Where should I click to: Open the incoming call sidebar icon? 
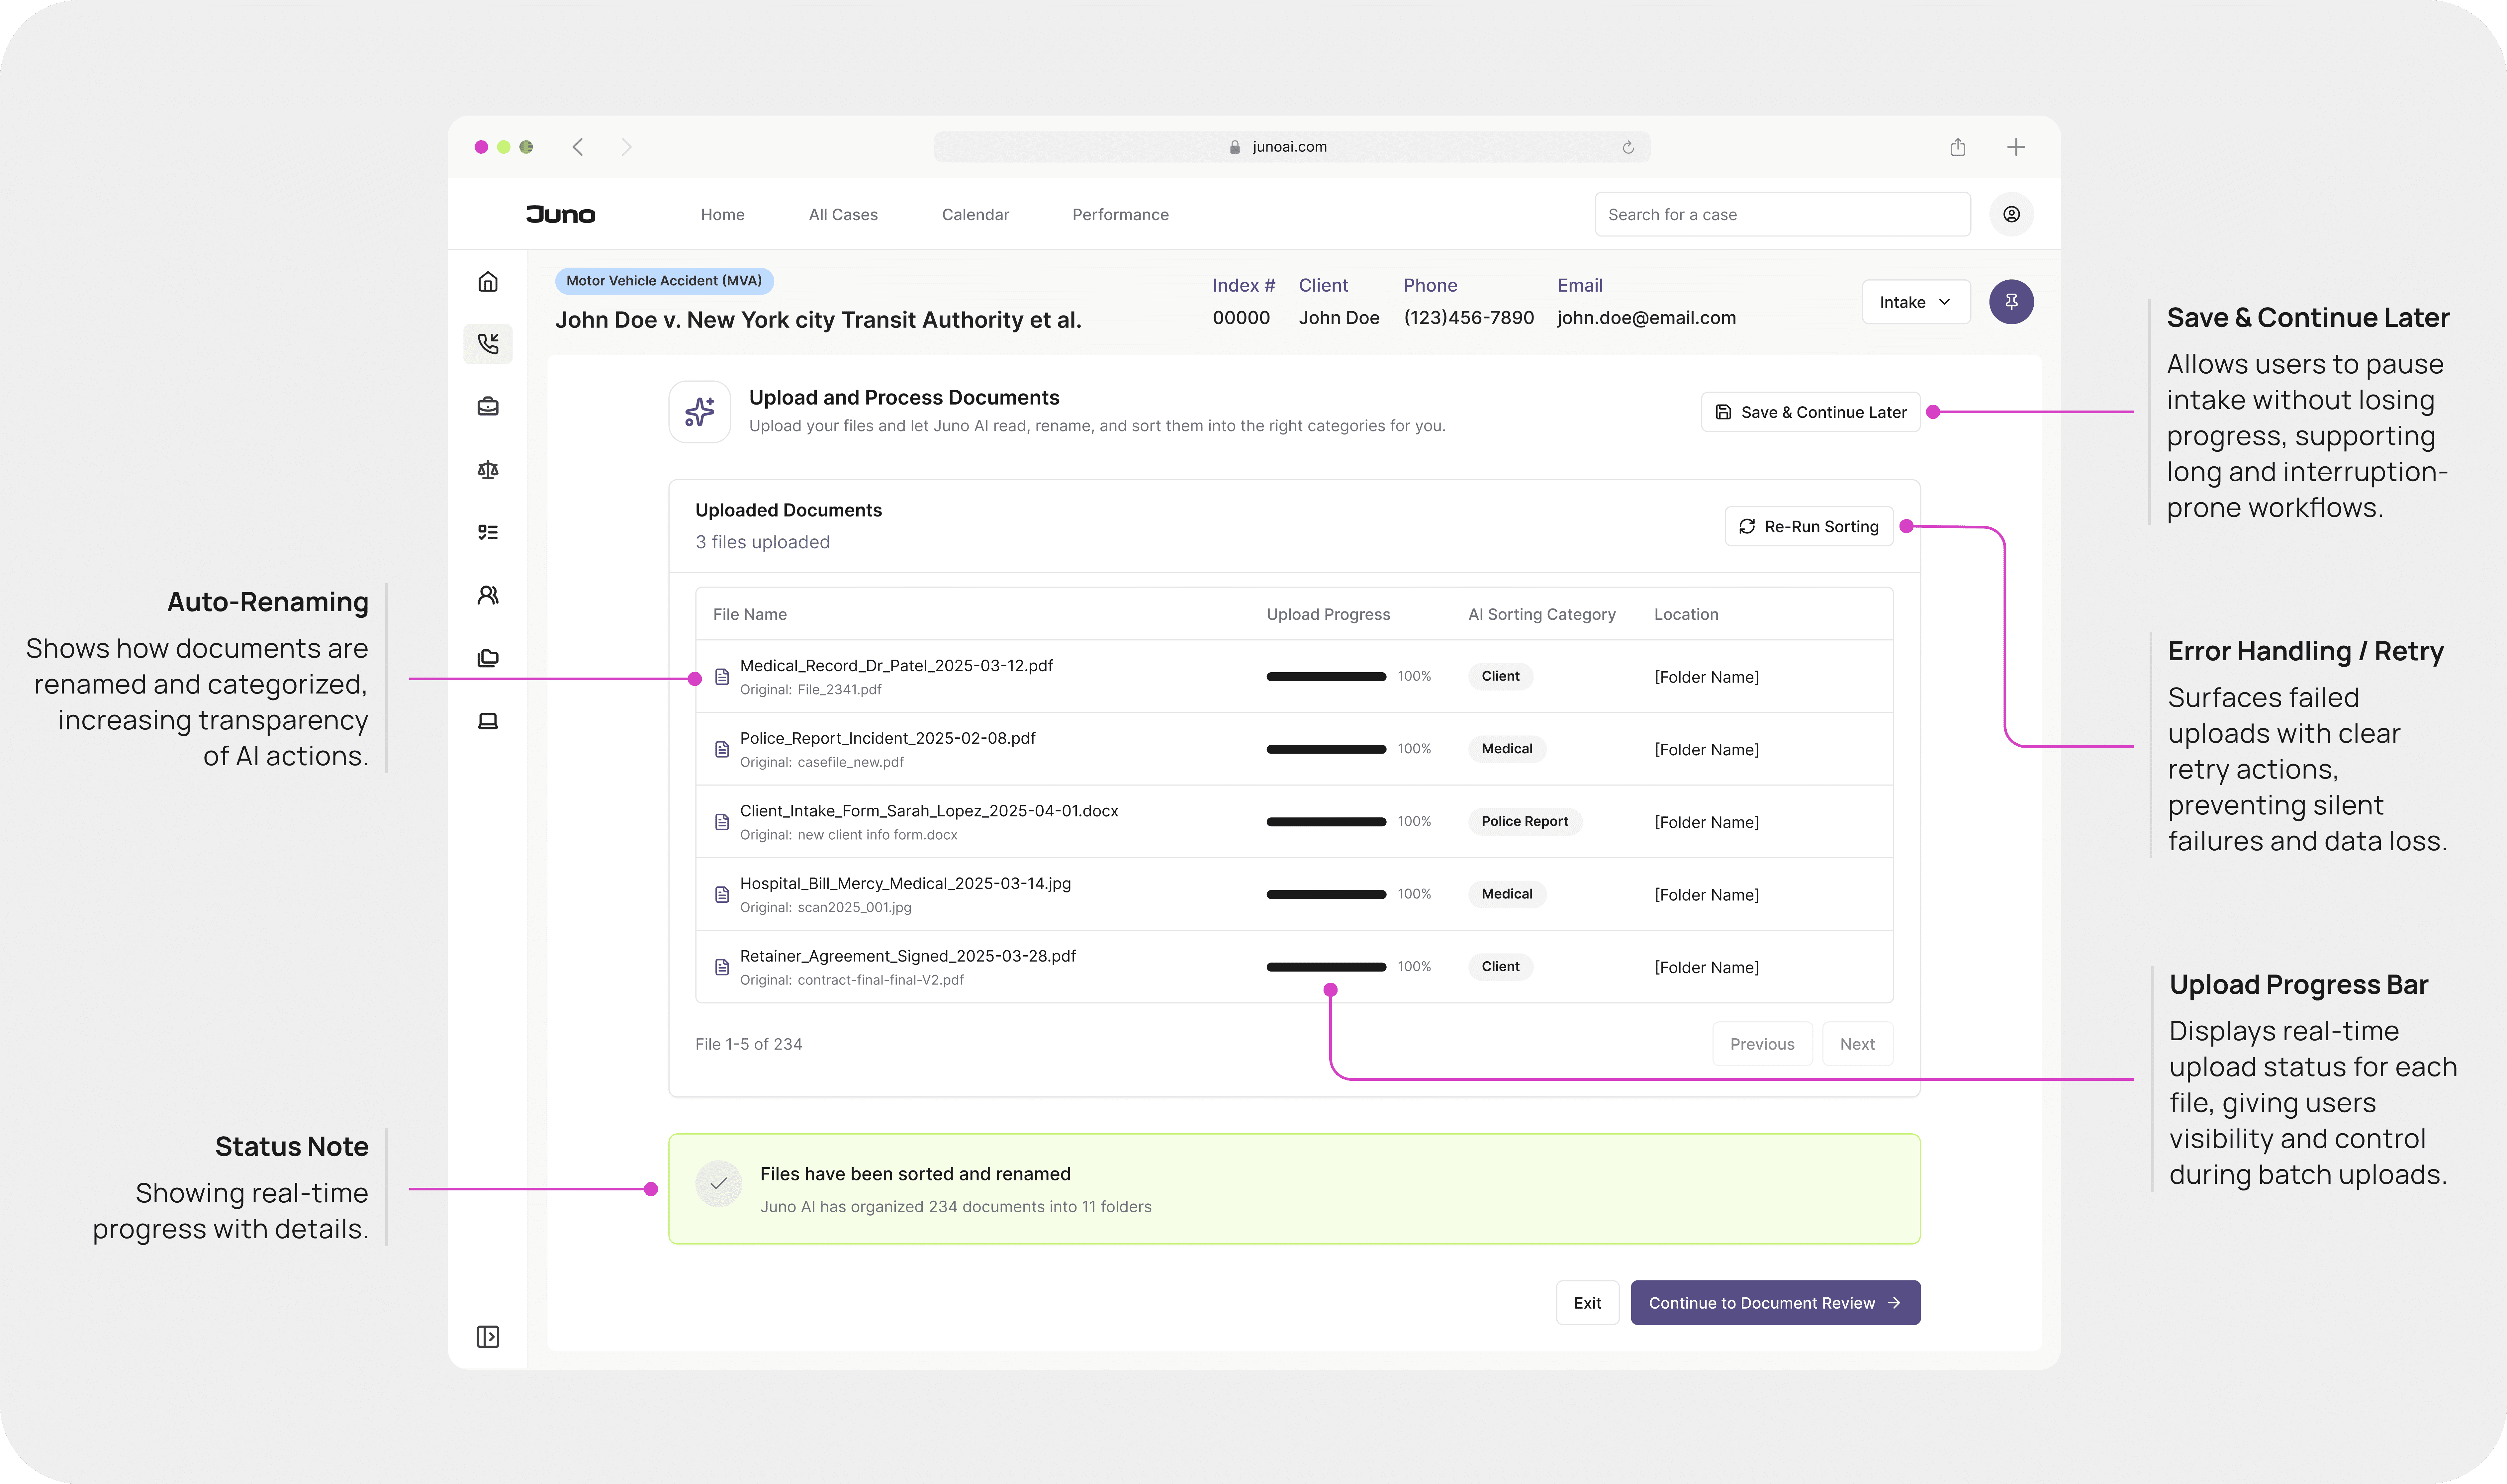(488, 344)
